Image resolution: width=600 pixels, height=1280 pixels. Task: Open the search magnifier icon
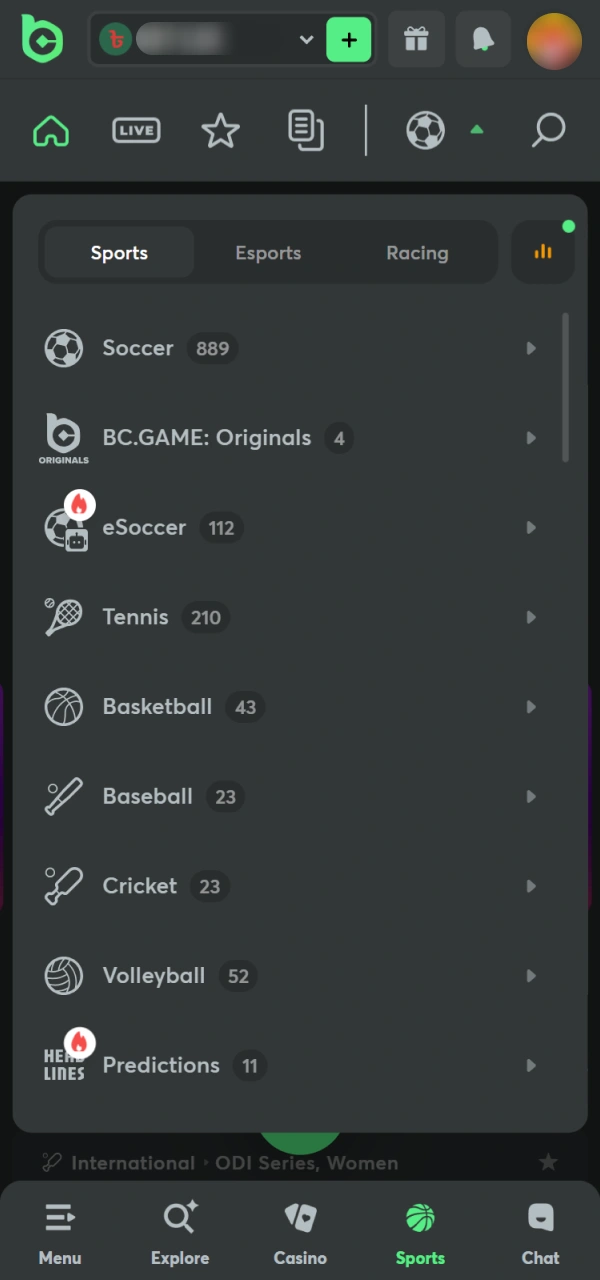coord(548,130)
